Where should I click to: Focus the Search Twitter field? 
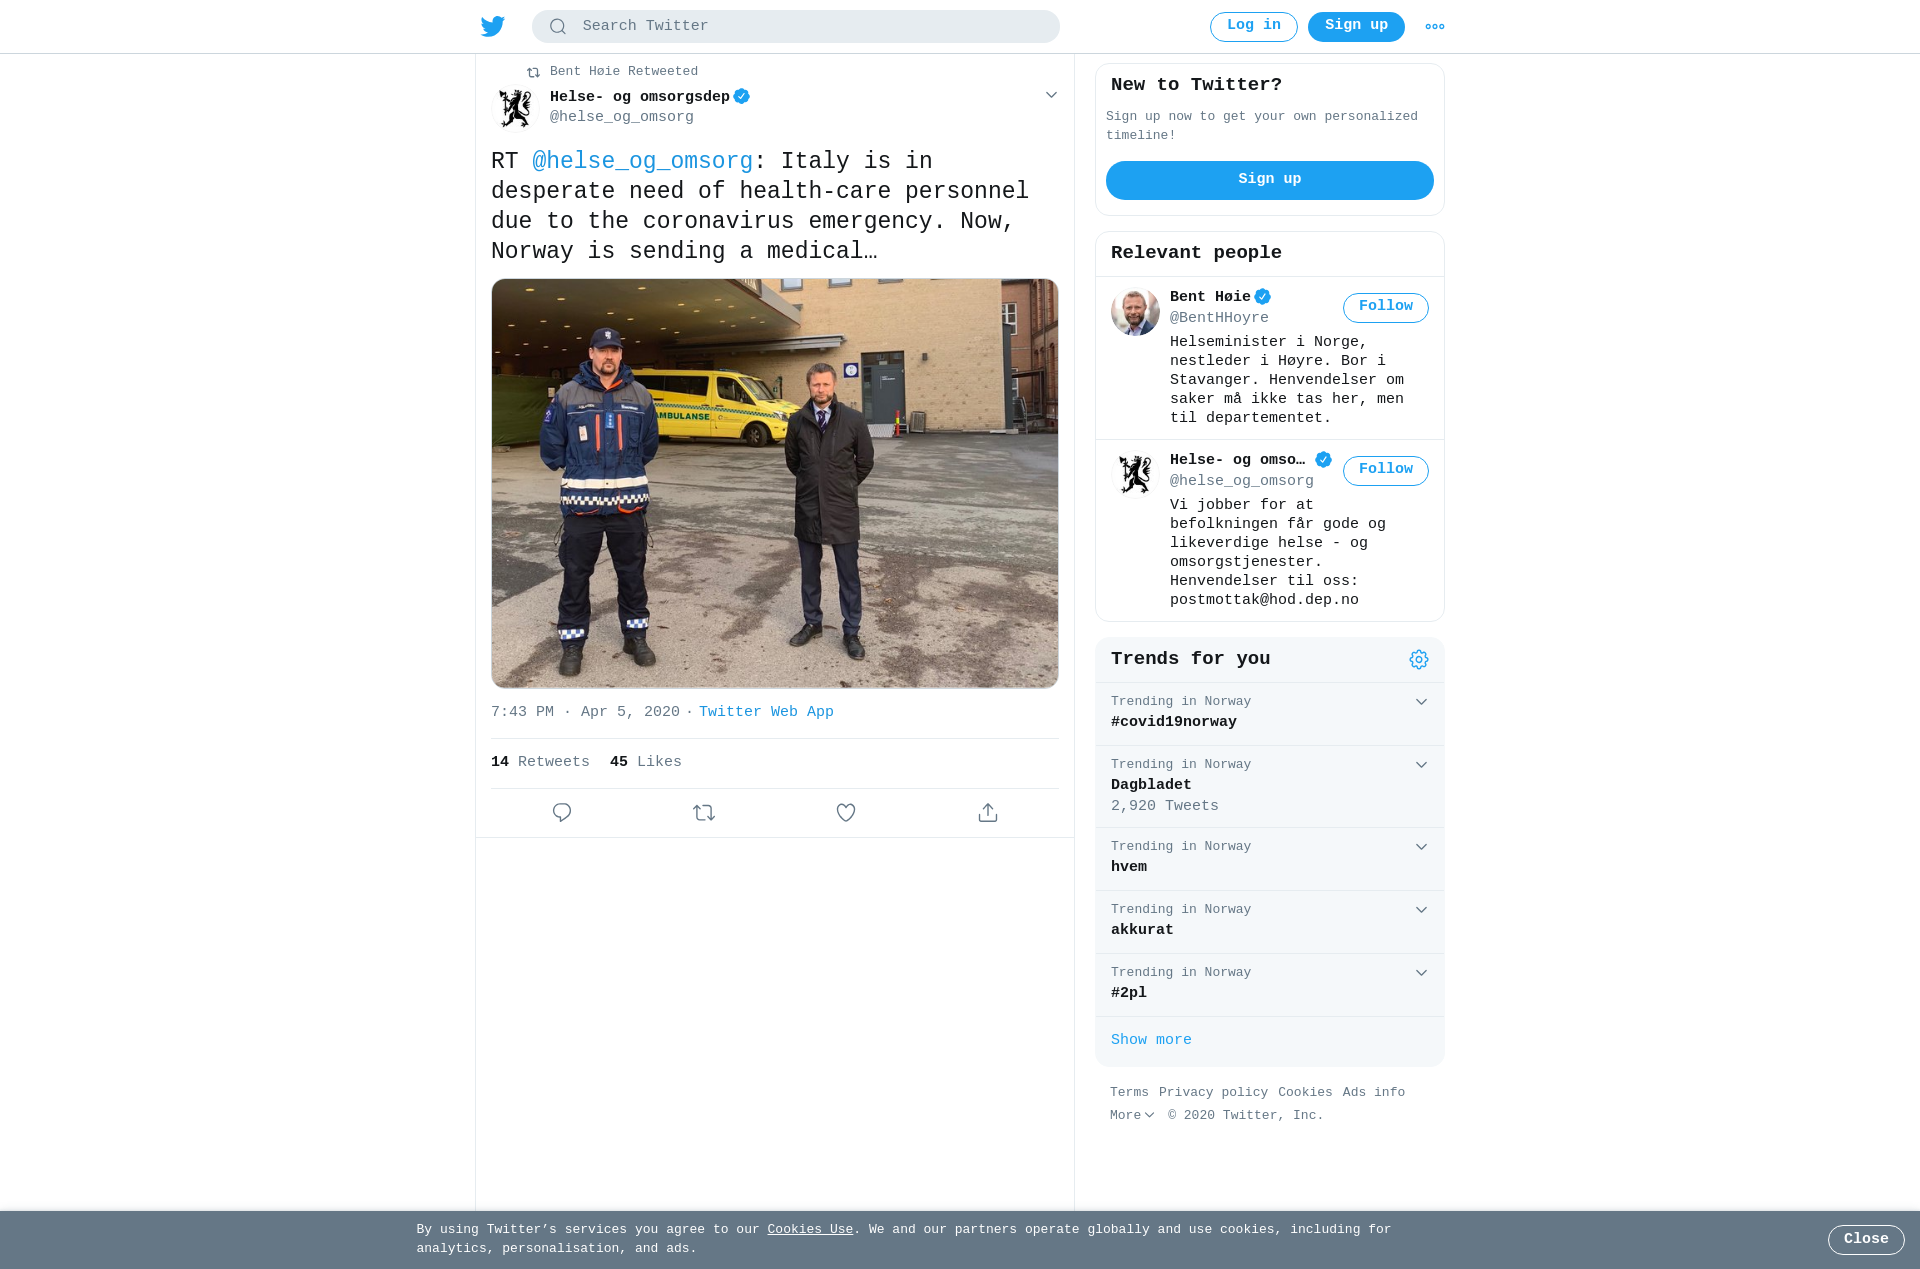tap(796, 26)
